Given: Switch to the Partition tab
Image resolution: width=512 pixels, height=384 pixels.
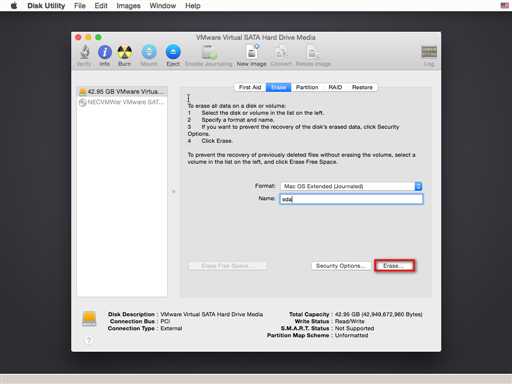Looking at the screenshot, I should (x=307, y=87).
